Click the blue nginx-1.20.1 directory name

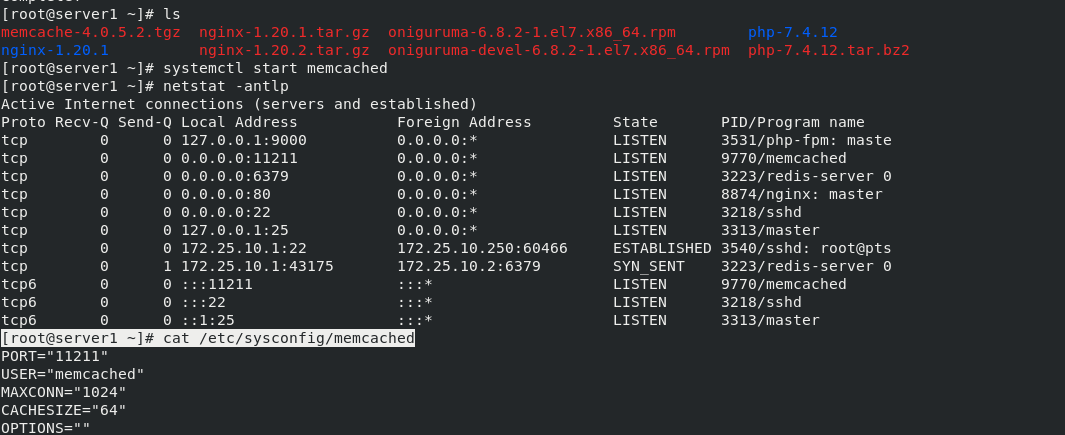click(55, 50)
